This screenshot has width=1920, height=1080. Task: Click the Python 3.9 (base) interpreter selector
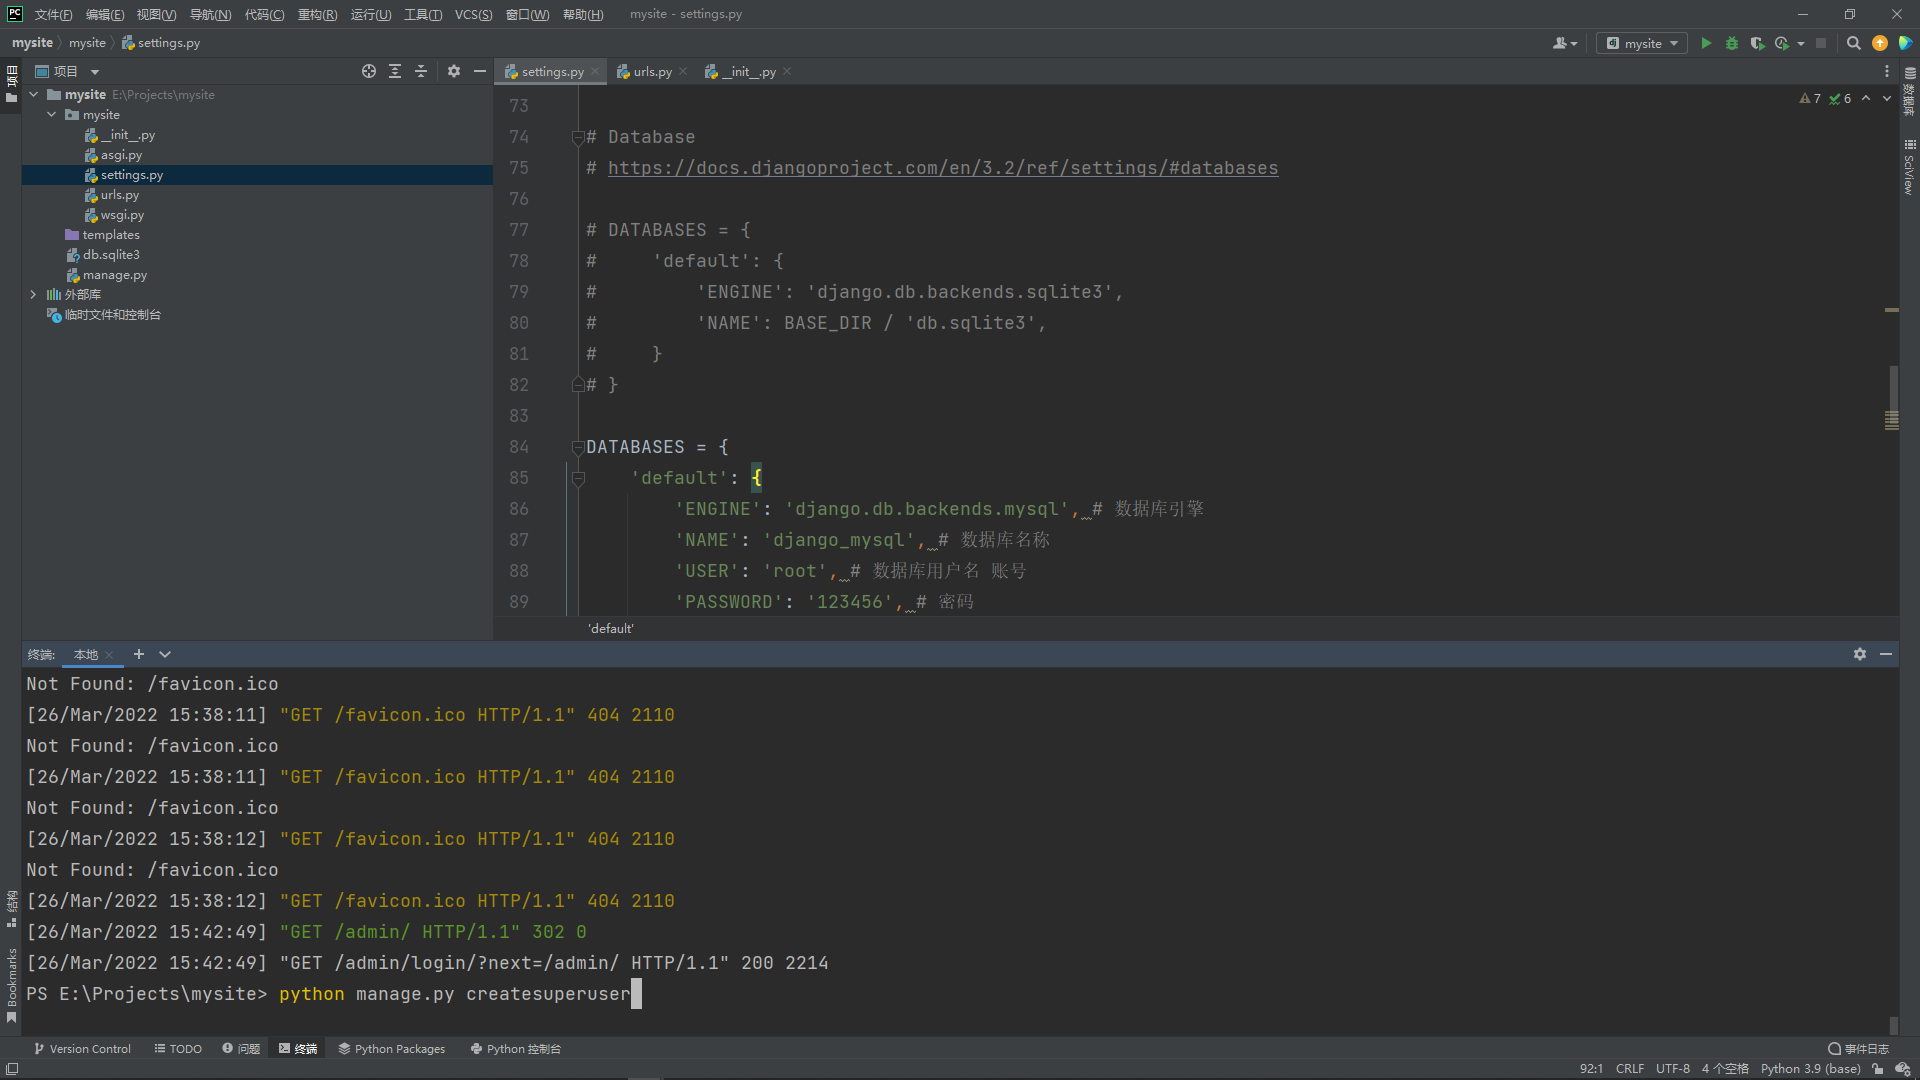[1810, 1069]
